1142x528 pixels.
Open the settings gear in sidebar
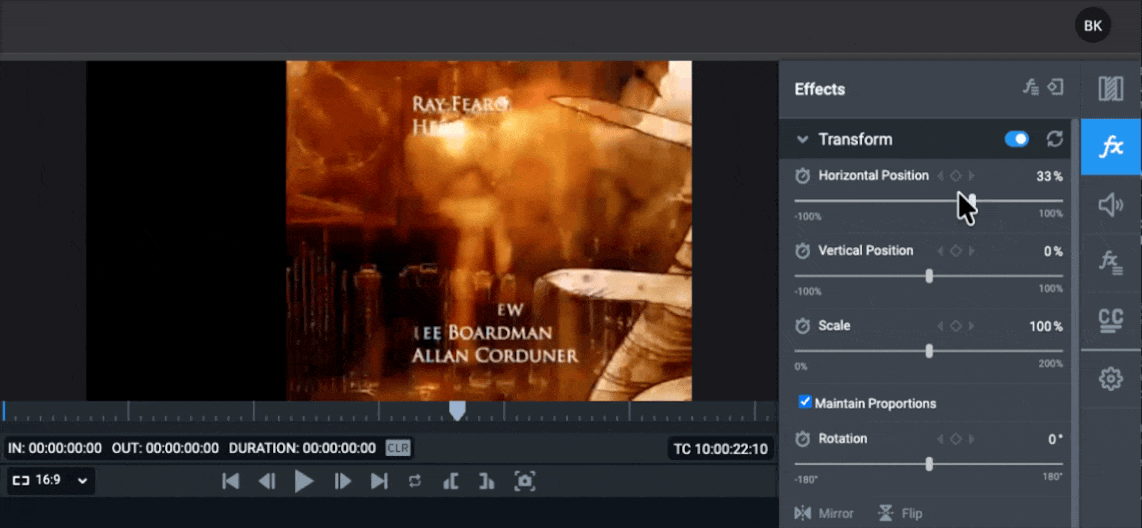pyautogui.click(x=1111, y=379)
